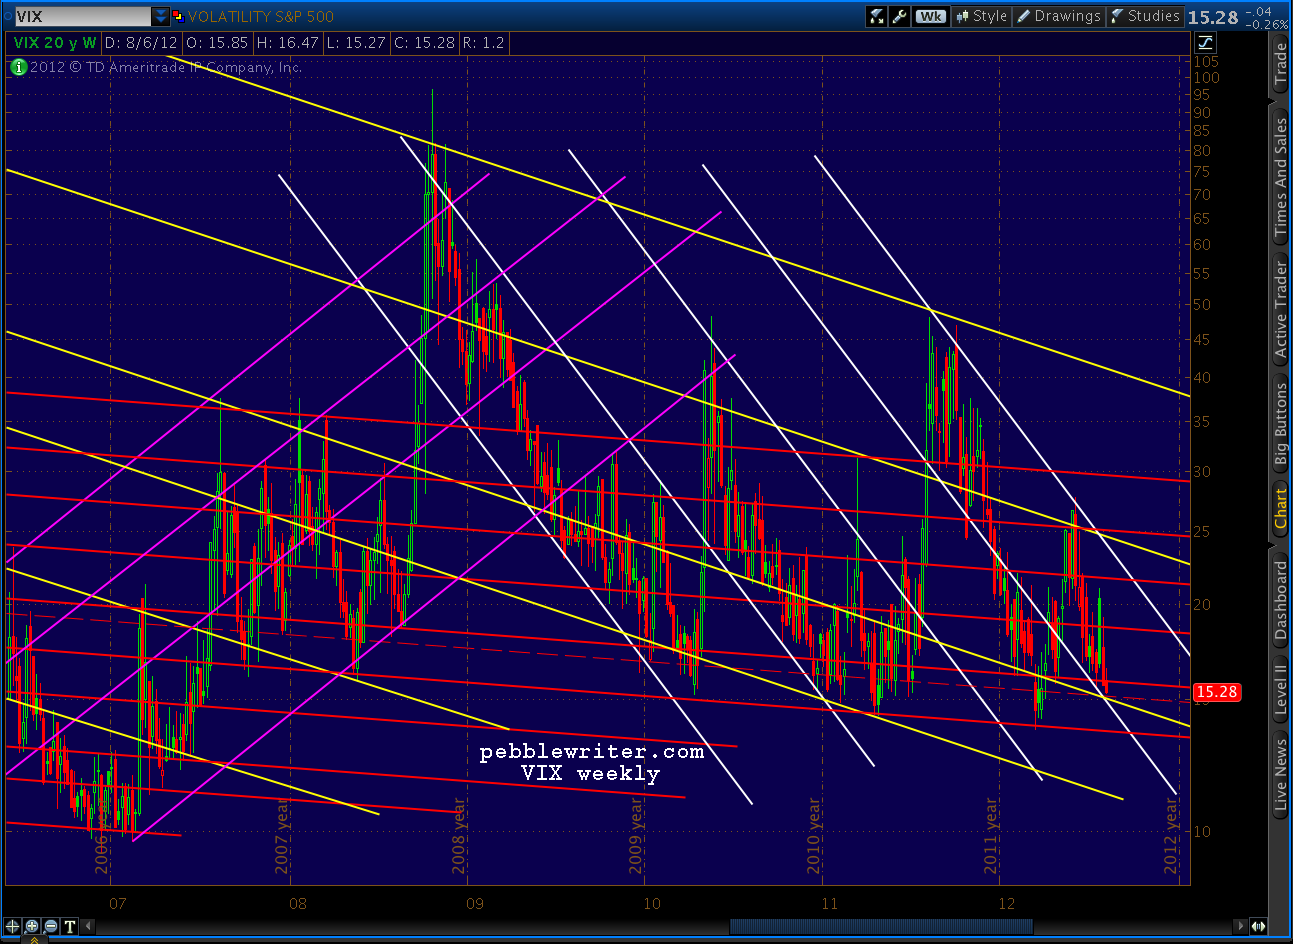Toggle the price axis scale curve icon

tap(1205, 42)
